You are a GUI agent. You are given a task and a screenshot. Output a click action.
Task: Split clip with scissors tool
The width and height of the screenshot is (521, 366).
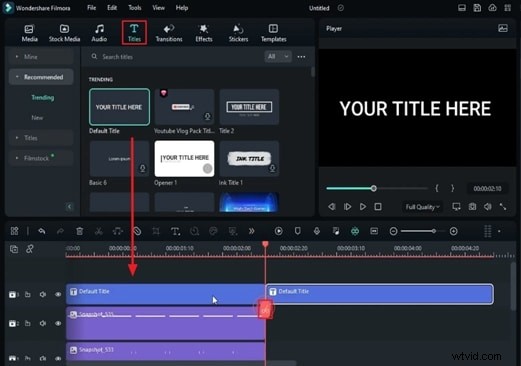(x=99, y=231)
